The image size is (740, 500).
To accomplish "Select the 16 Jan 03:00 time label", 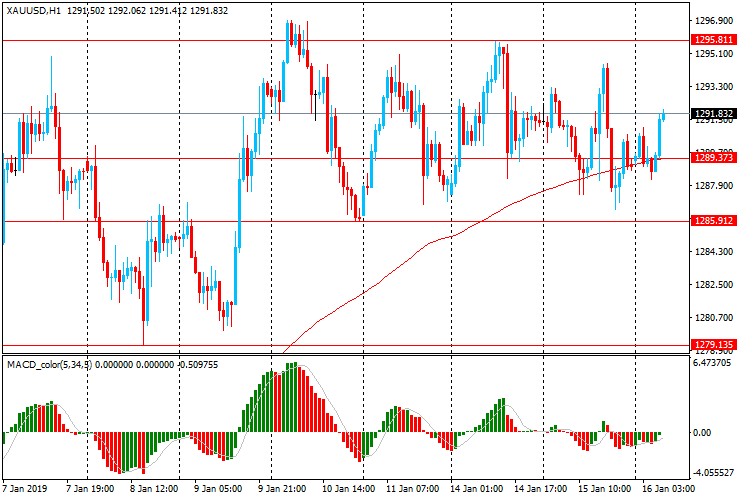I will point(665,490).
